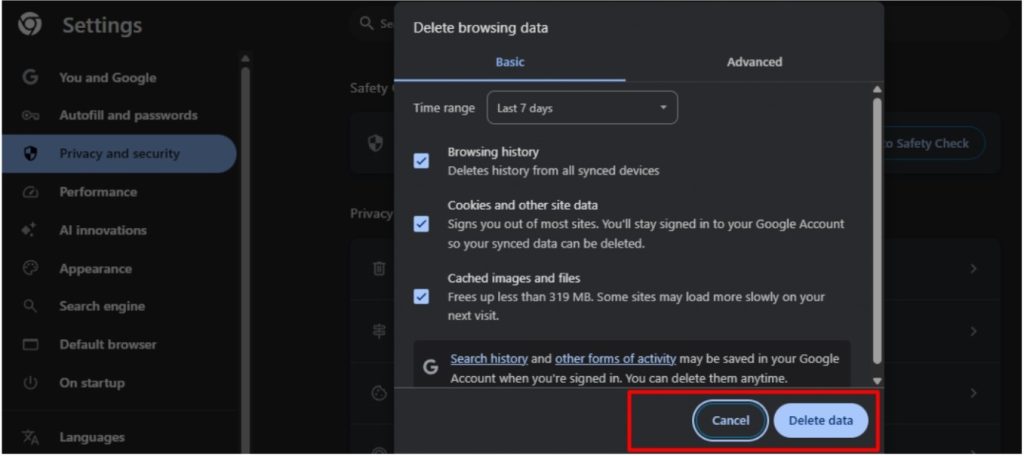Switch to the Basic tab
1024x456 pixels.
click(x=509, y=62)
